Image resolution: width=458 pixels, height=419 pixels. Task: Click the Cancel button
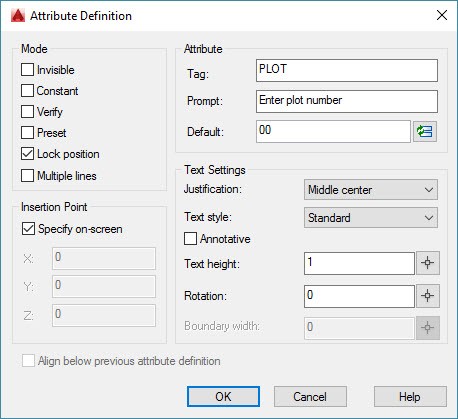pyautogui.click(x=310, y=397)
